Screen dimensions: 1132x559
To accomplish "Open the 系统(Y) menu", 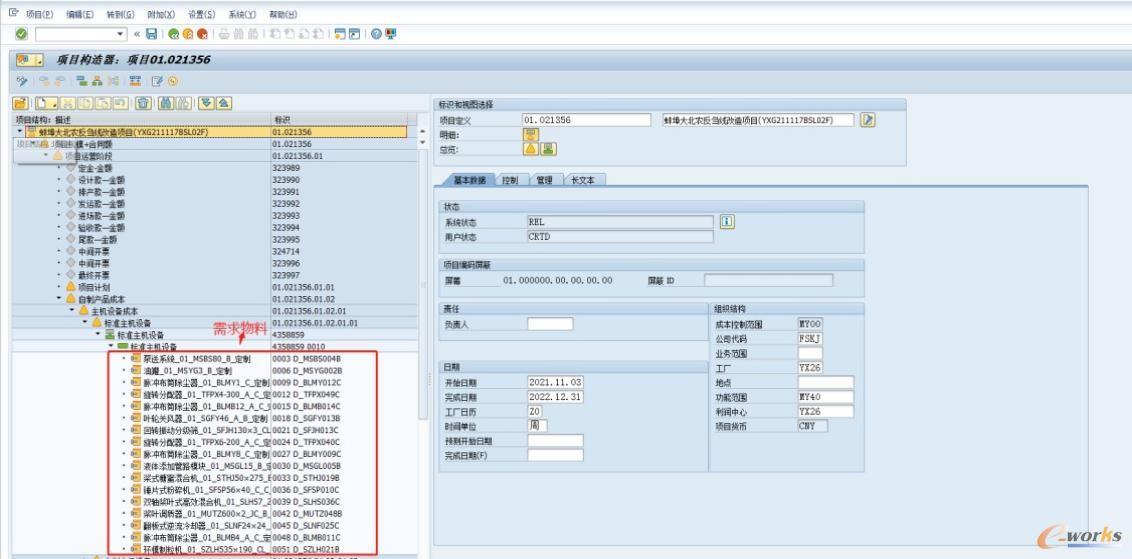I will click(x=242, y=14).
